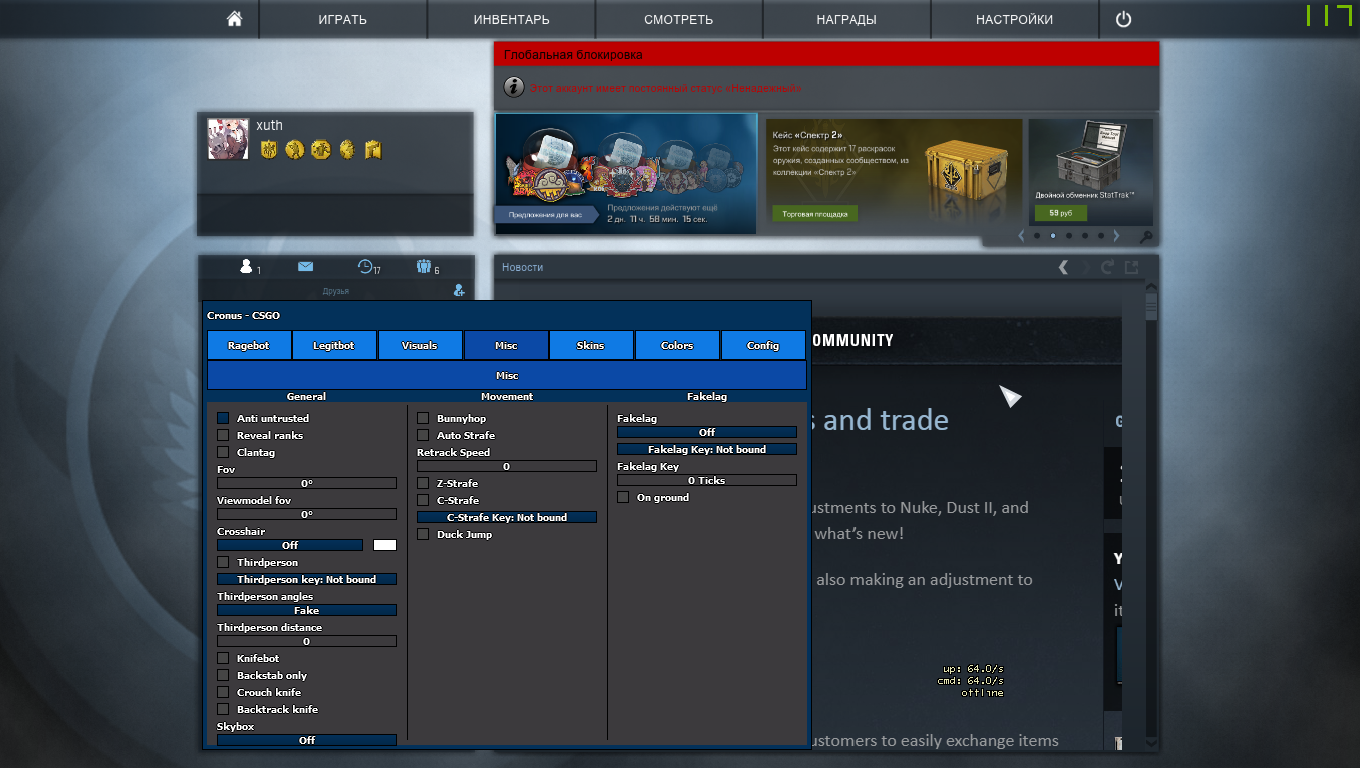Viewport: 1360px width, 768px height.
Task: Select the shield-shaped gold medal
Action: click(268, 150)
